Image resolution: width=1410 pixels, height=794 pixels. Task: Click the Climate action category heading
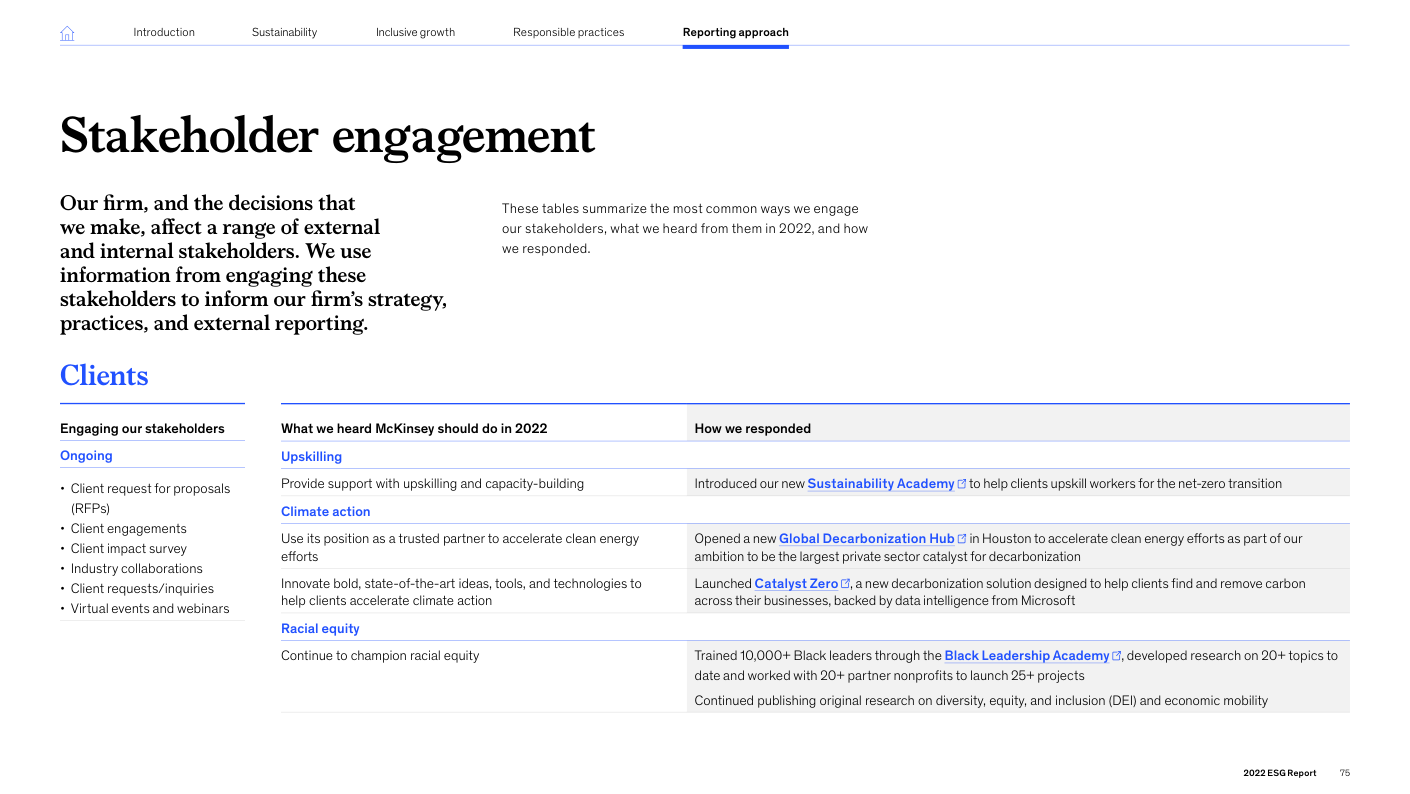click(325, 512)
